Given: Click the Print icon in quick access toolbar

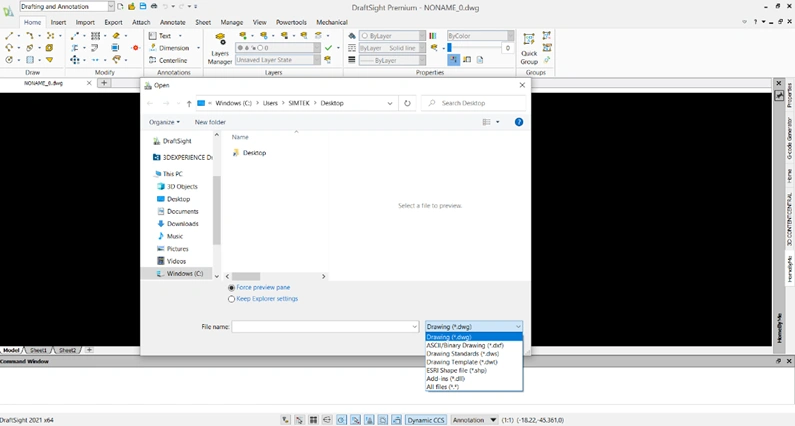Looking at the screenshot, I should [x=154, y=7].
